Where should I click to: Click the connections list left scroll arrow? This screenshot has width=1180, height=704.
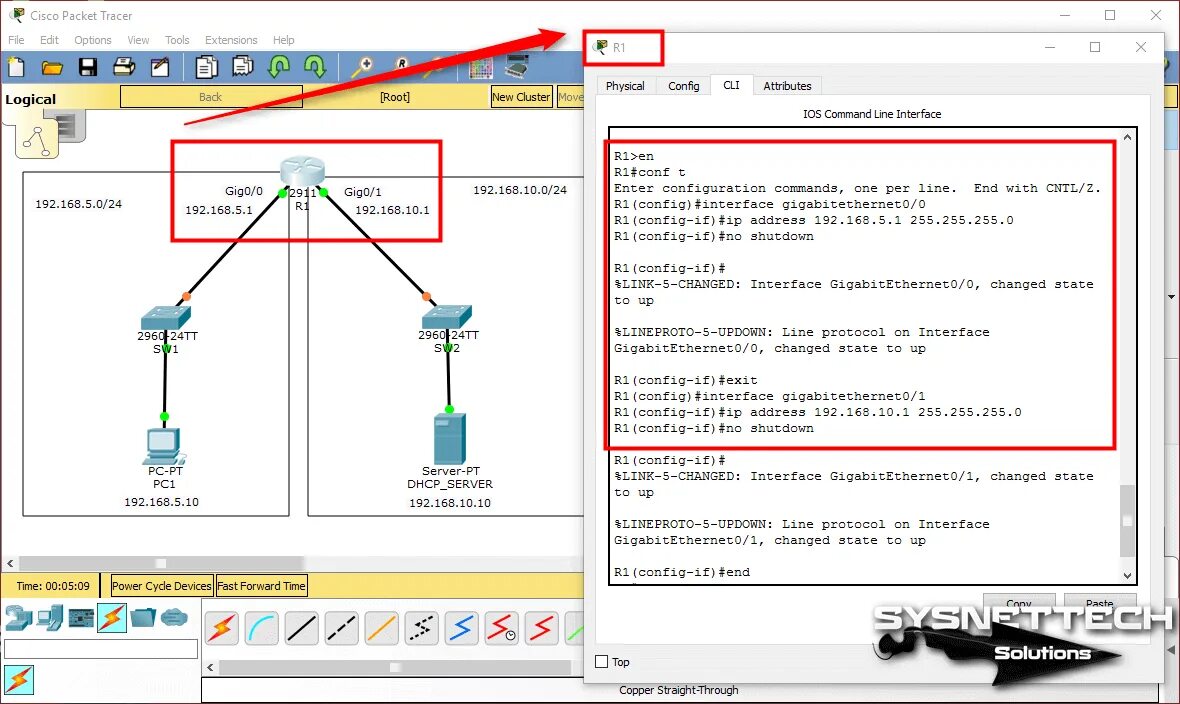[x=210, y=667]
